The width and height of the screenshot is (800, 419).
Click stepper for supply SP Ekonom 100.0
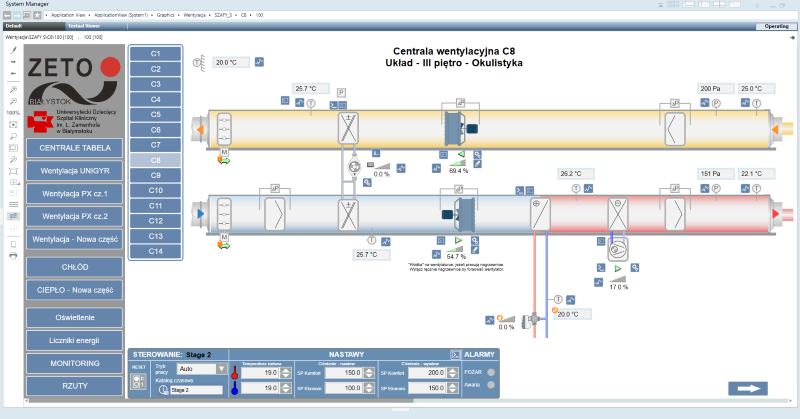(x=369, y=388)
